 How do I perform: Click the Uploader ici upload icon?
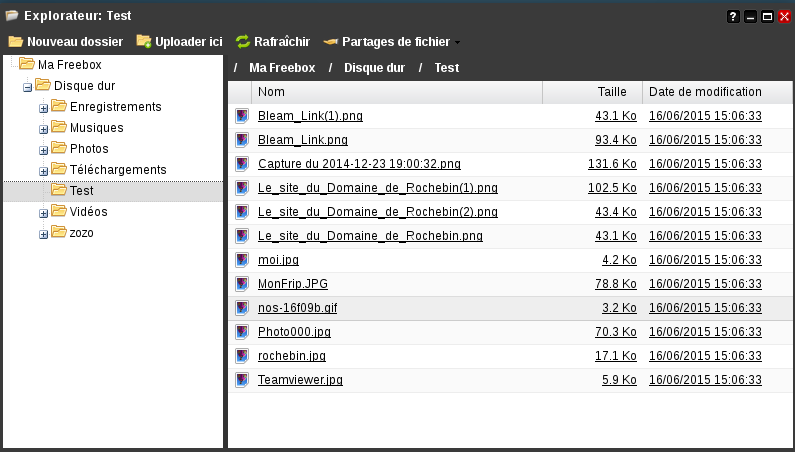click(144, 42)
